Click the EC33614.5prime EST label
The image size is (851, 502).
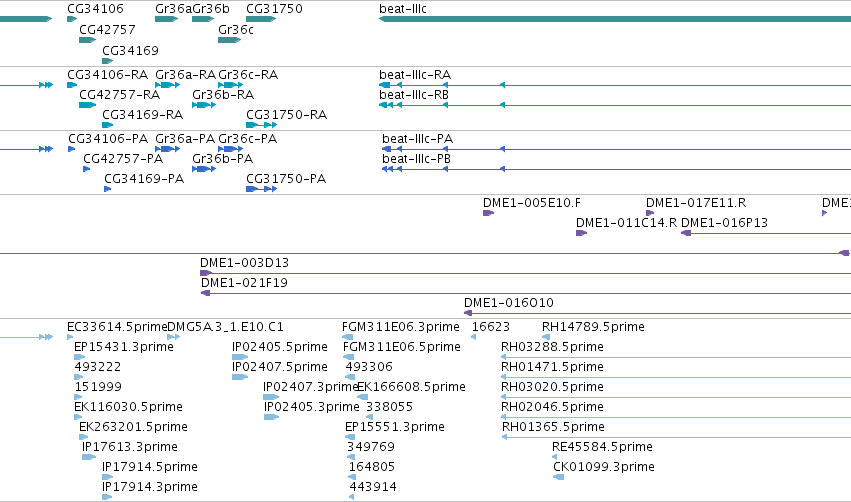click(x=117, y=327)
